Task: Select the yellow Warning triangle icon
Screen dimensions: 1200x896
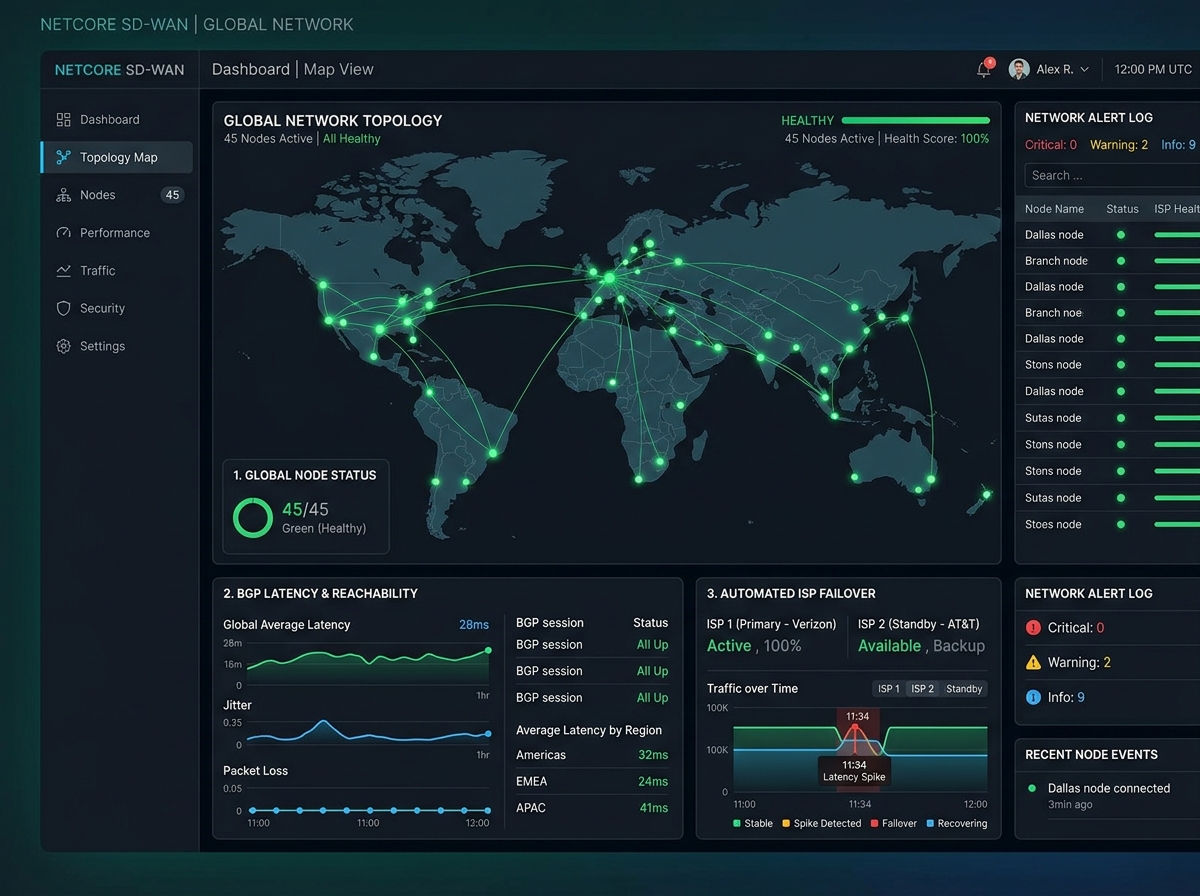Action: [1033, 662]
